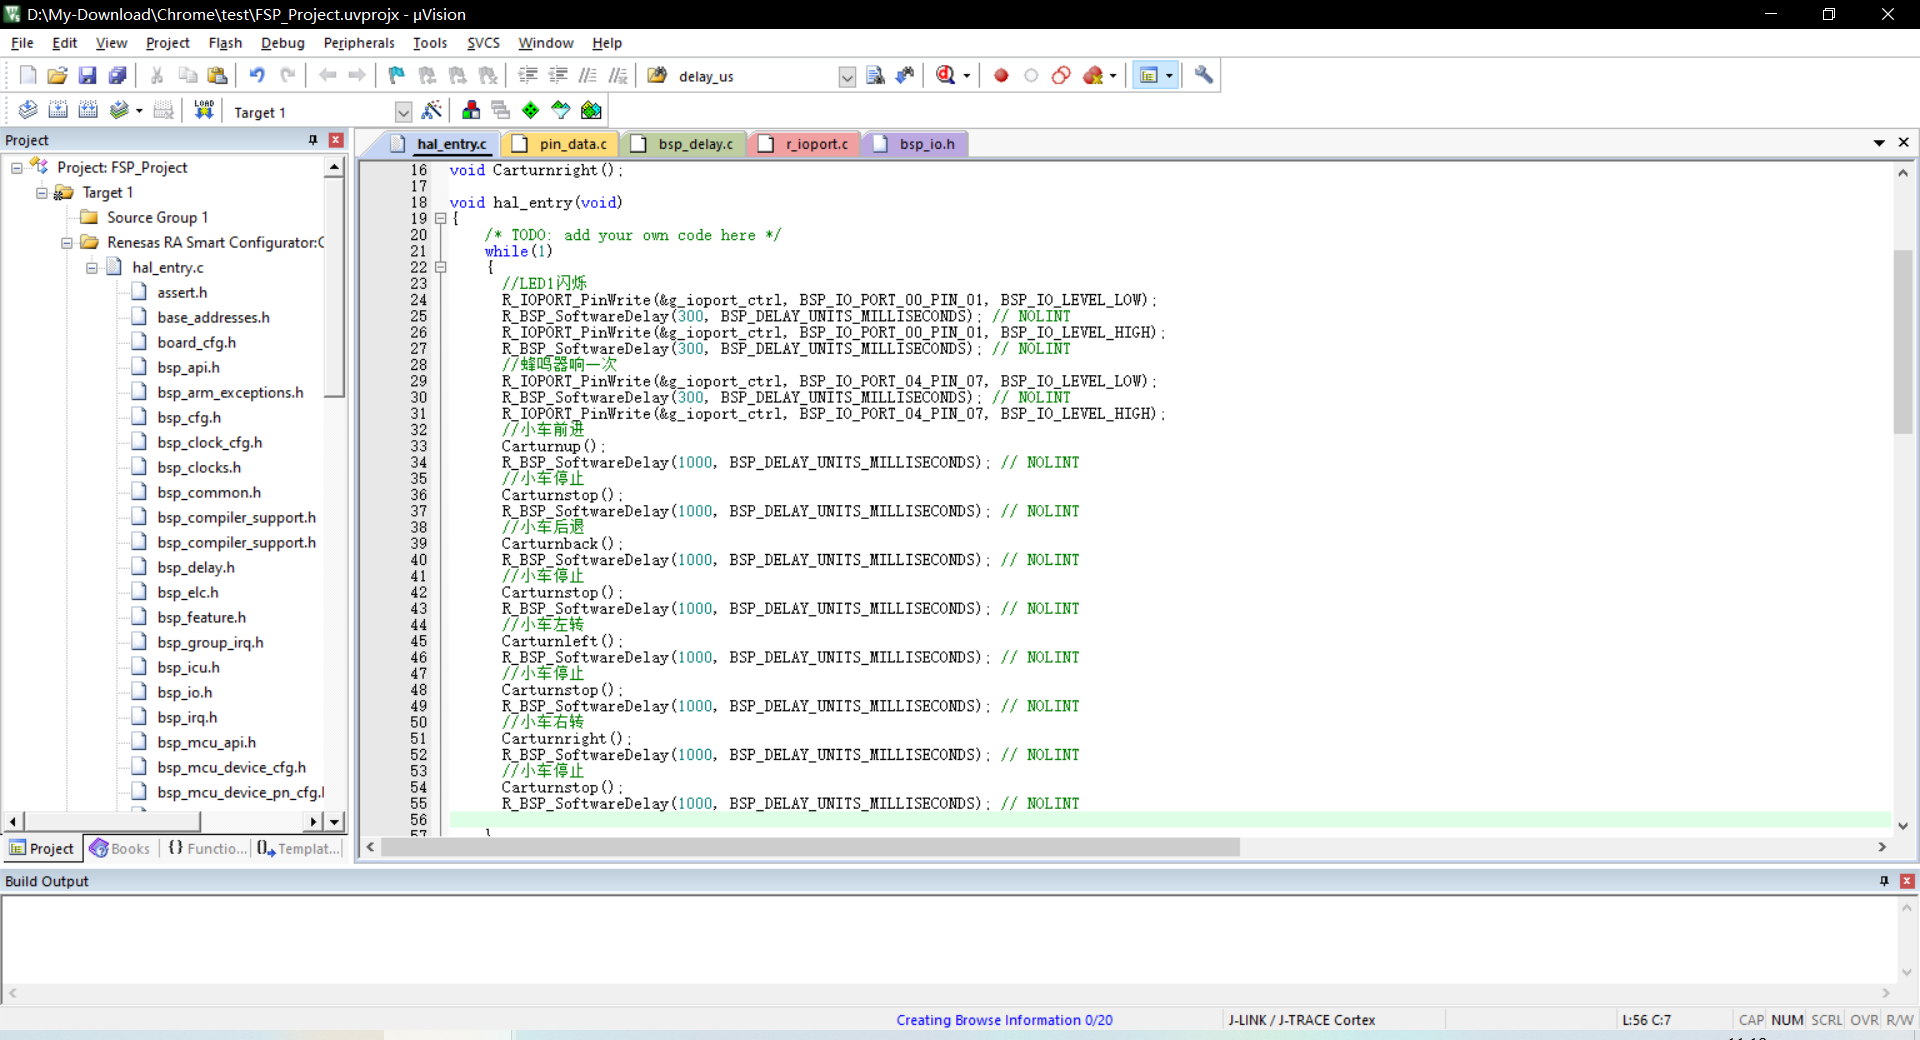Save the current file

tap(87, 75)
